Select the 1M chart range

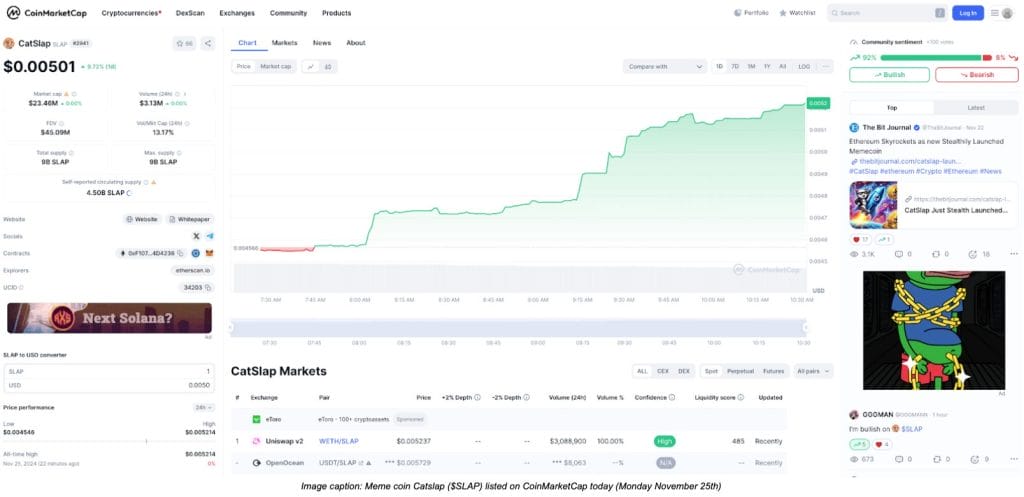coord(751,66)
